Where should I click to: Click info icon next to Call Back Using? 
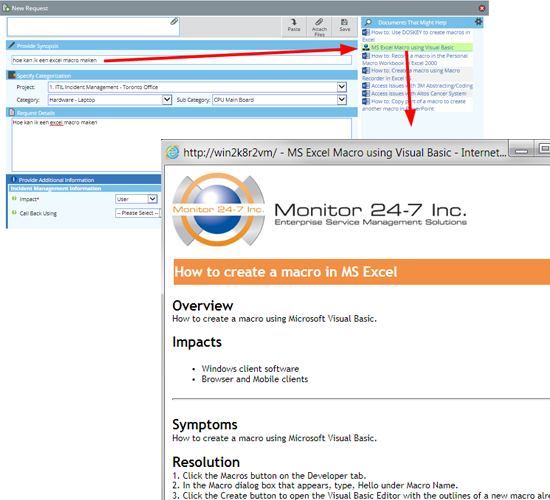point(14,212)
